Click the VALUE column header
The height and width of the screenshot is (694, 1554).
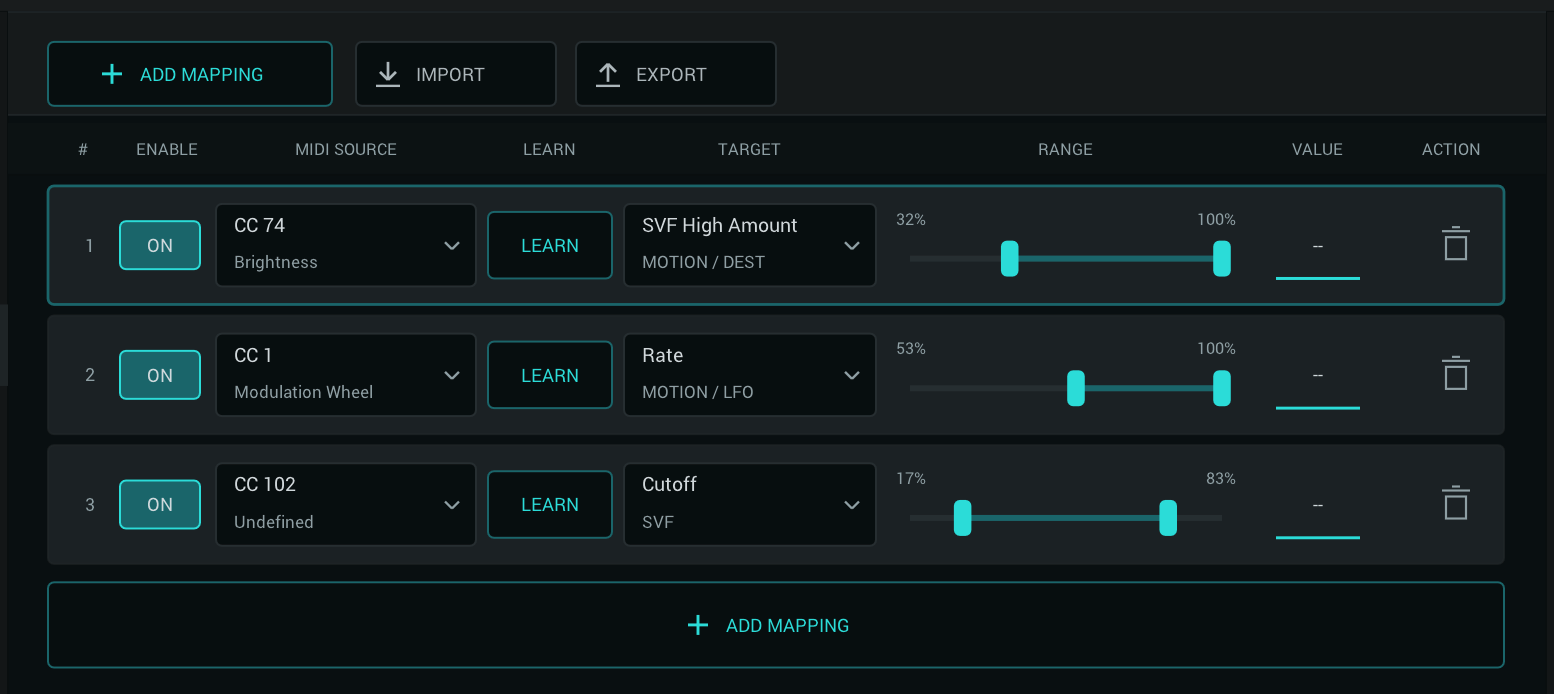point(1317,149)
